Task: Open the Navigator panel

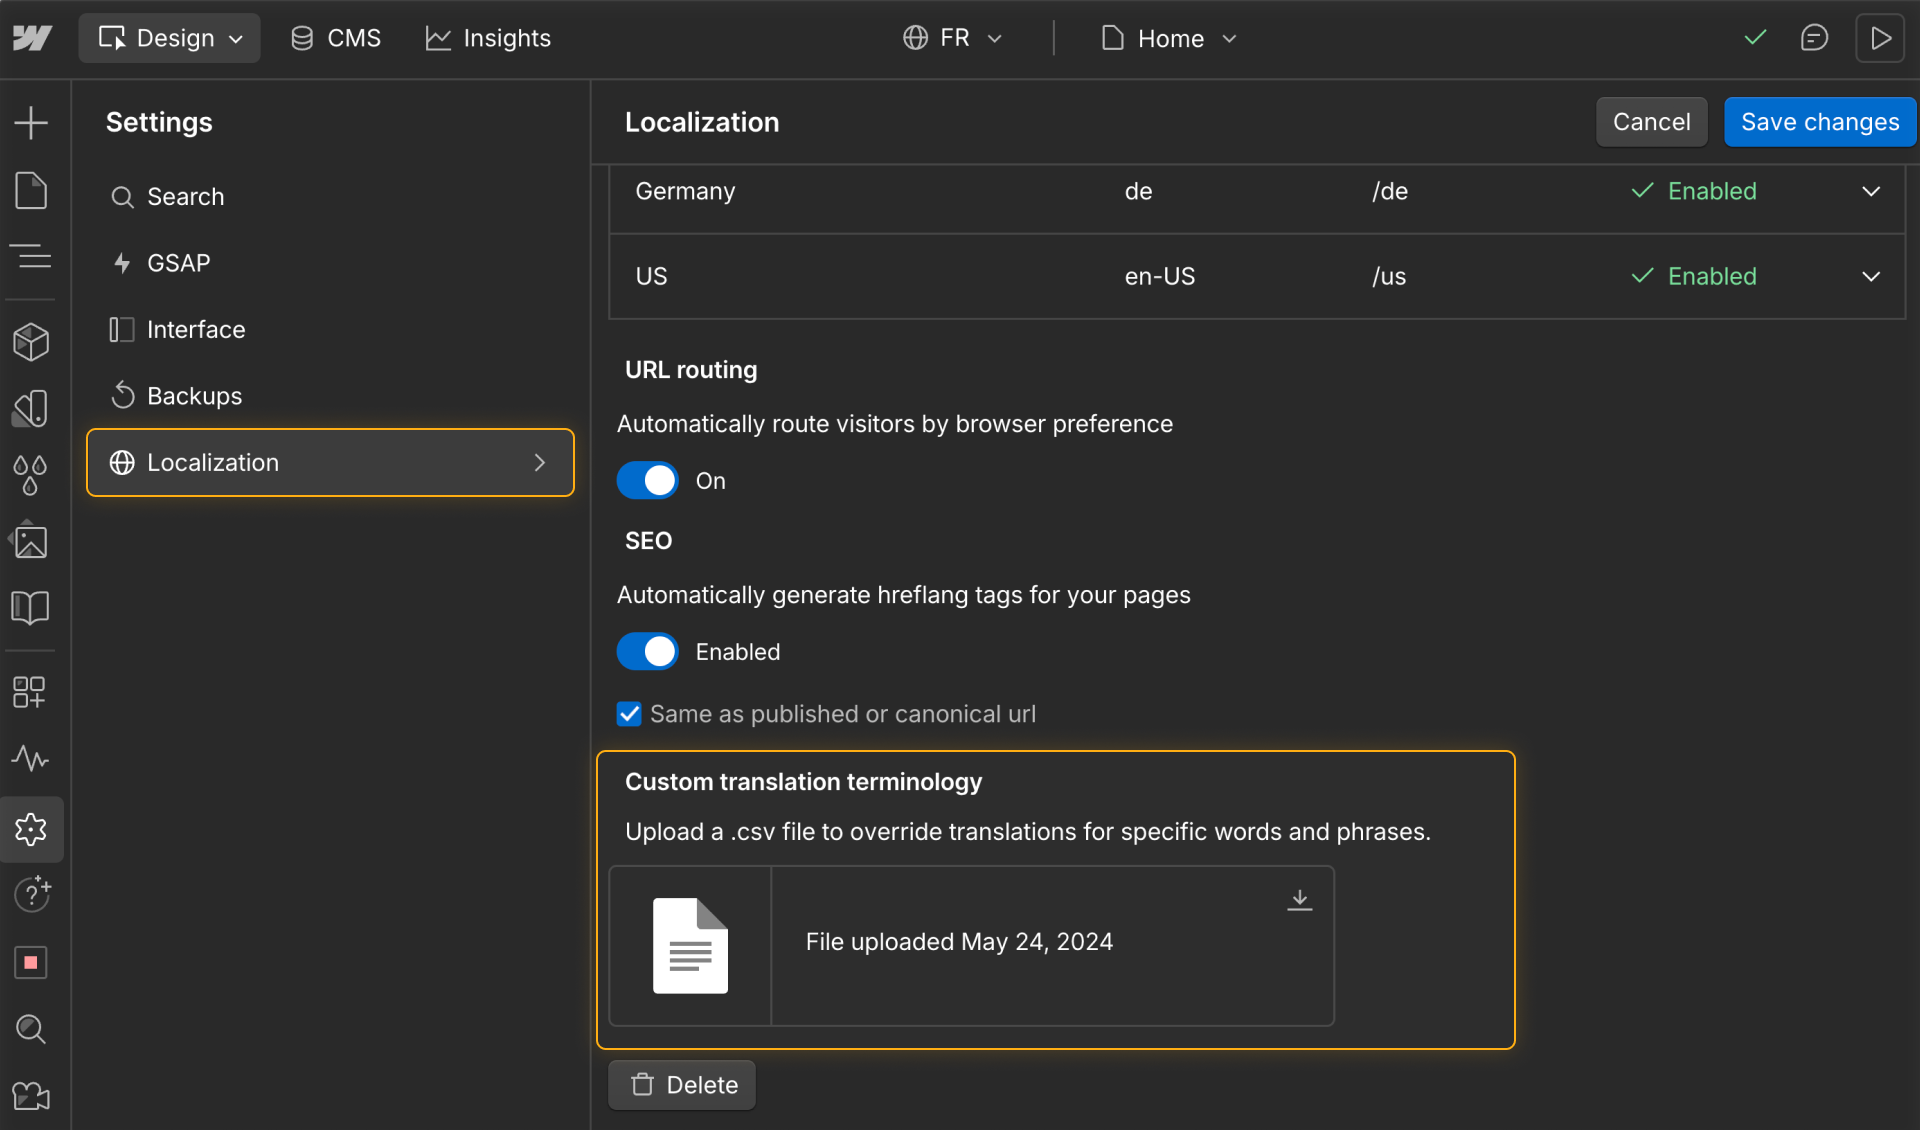Action: coord(32,257)
